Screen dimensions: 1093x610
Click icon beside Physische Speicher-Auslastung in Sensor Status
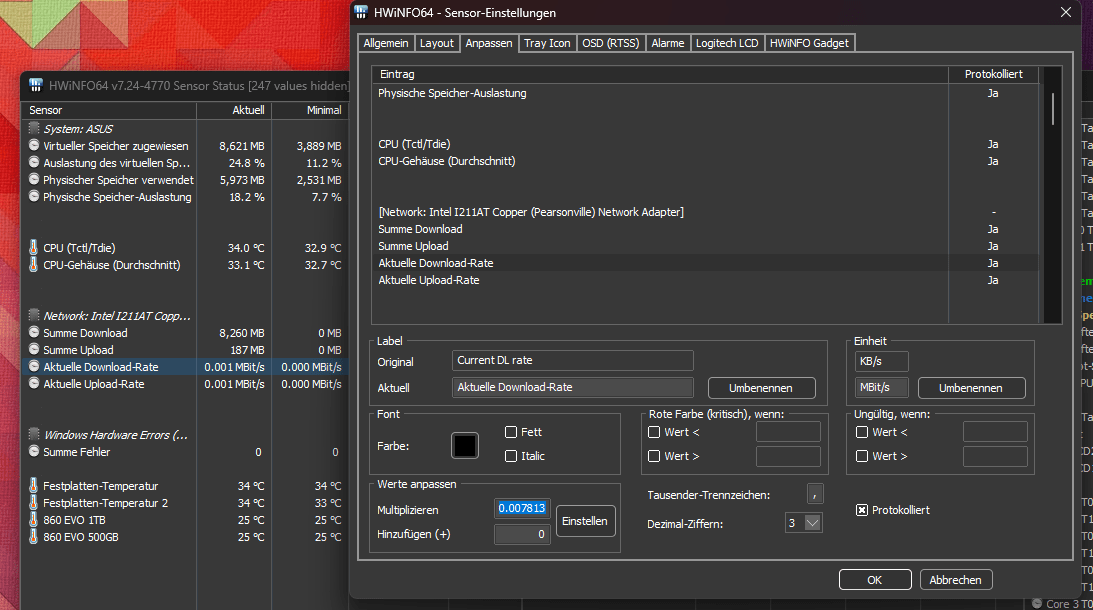pyautogui.click(x=33, y=197)
